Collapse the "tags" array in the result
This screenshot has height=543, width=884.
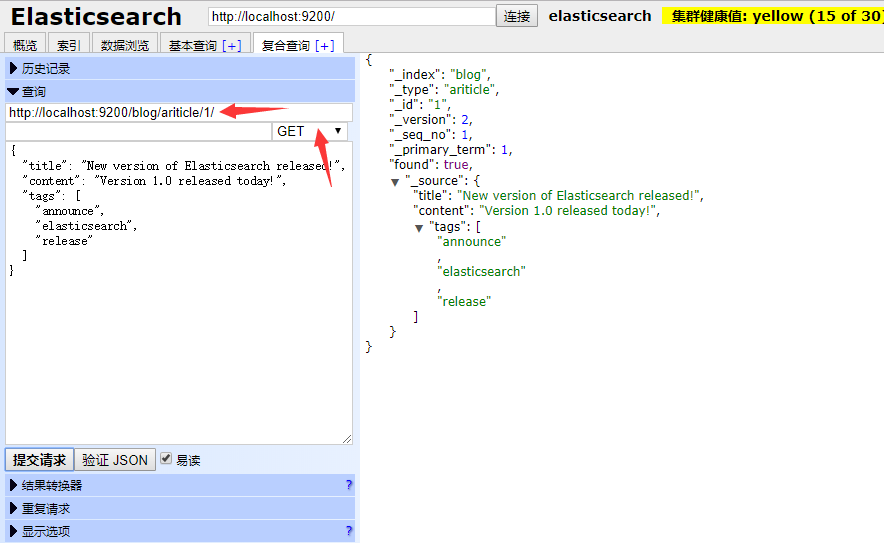[x=419, y=228]
